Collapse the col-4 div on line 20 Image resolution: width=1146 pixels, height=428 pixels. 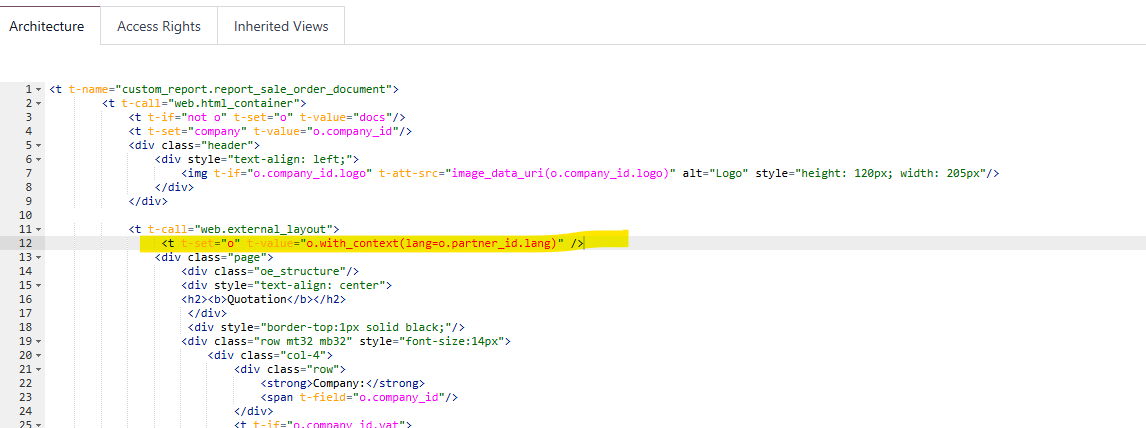click(39, 355)
